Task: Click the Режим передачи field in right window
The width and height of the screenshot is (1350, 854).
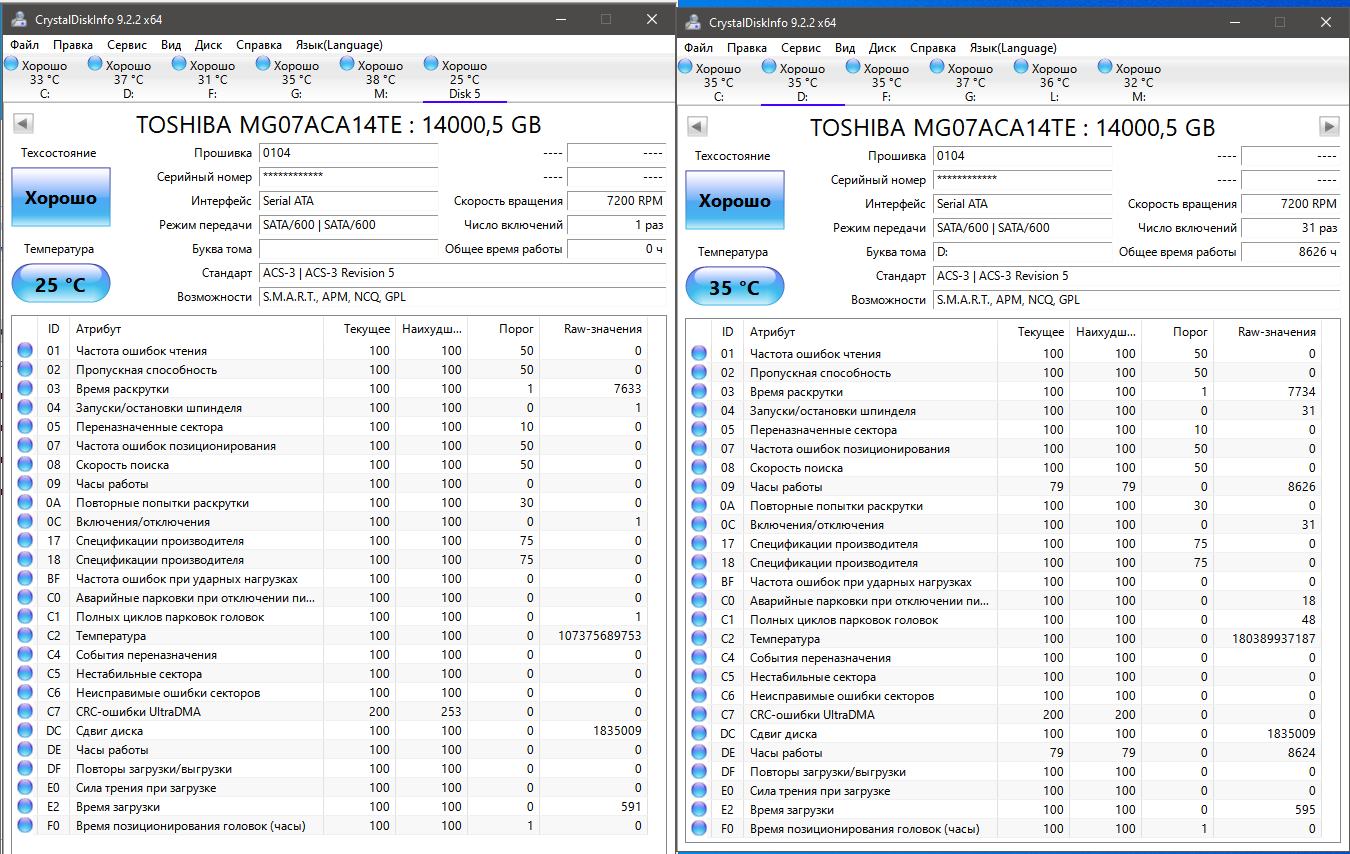Action: pos(1022,228)
